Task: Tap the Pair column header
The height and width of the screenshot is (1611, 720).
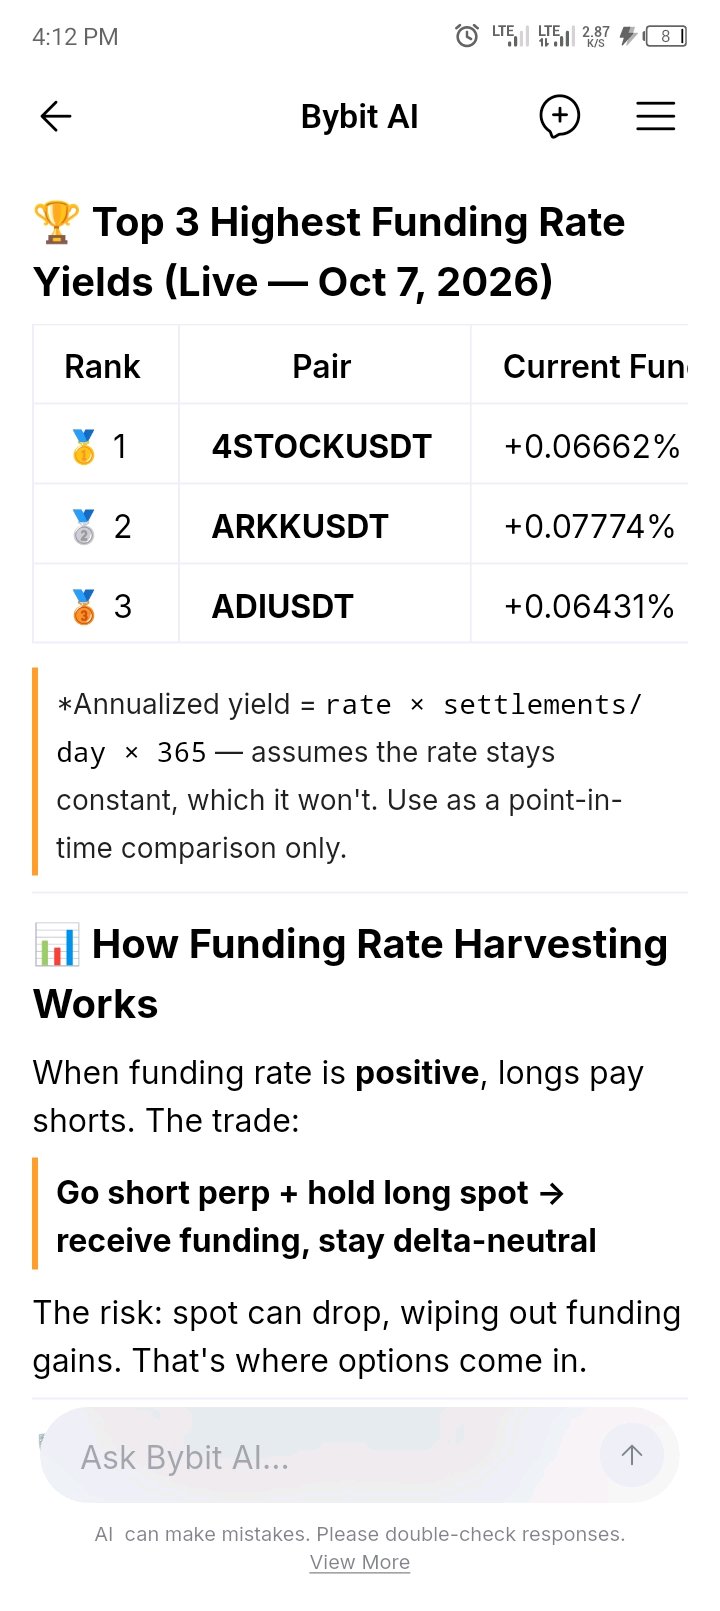Action: point(322,367)
